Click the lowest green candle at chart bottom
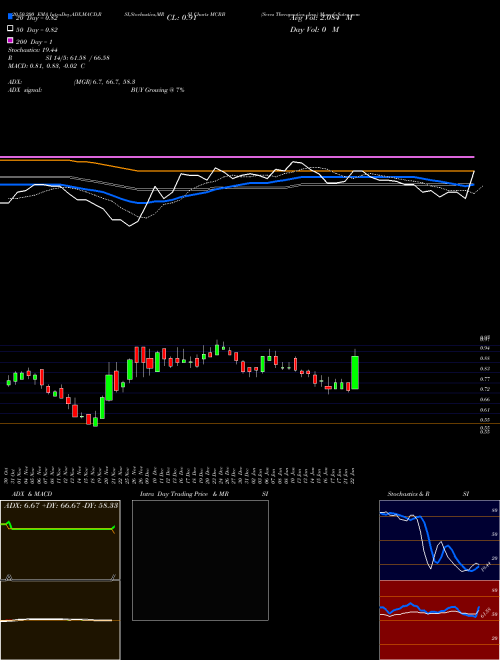 click(x=96, y=422)
